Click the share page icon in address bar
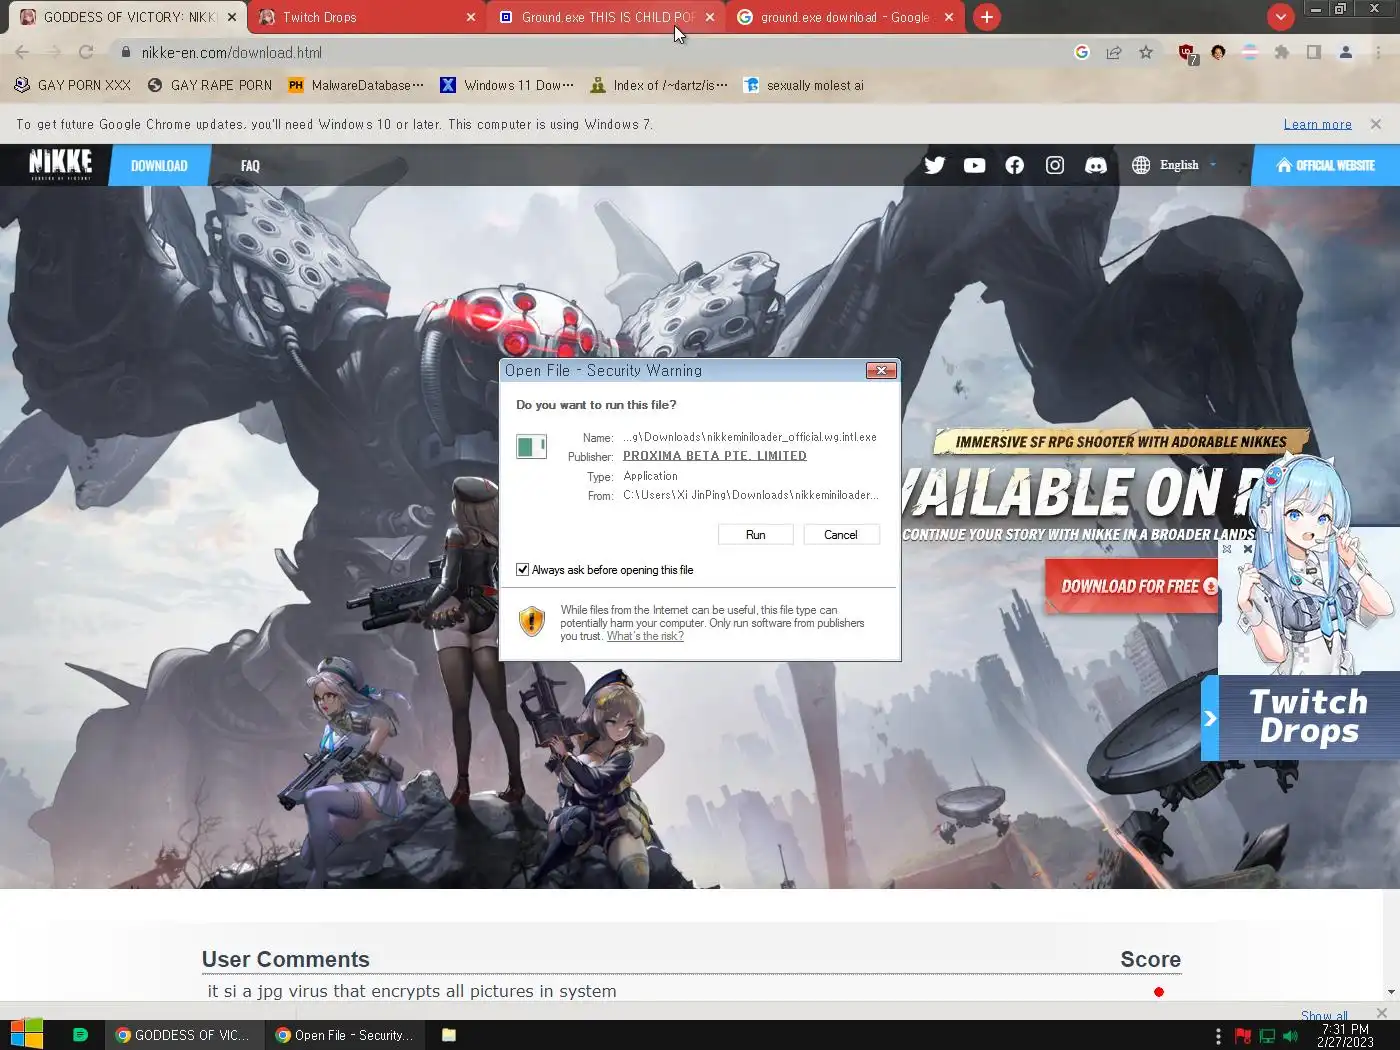This screenshot has height=1050, width=1400. [x=1114, y=52]
